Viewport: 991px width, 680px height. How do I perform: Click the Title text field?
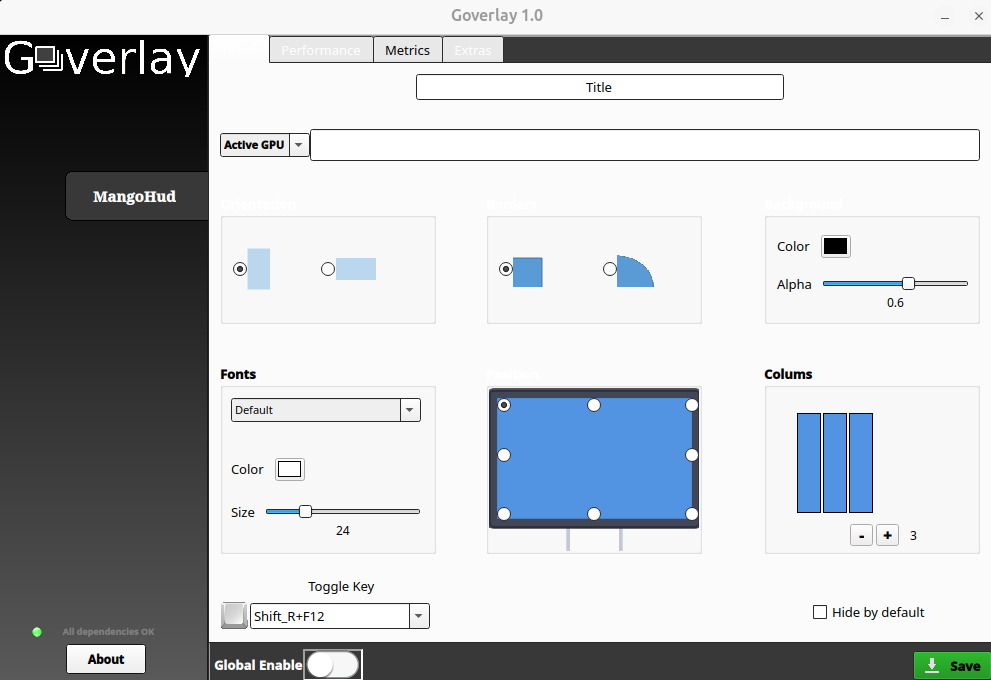[599, 87]
